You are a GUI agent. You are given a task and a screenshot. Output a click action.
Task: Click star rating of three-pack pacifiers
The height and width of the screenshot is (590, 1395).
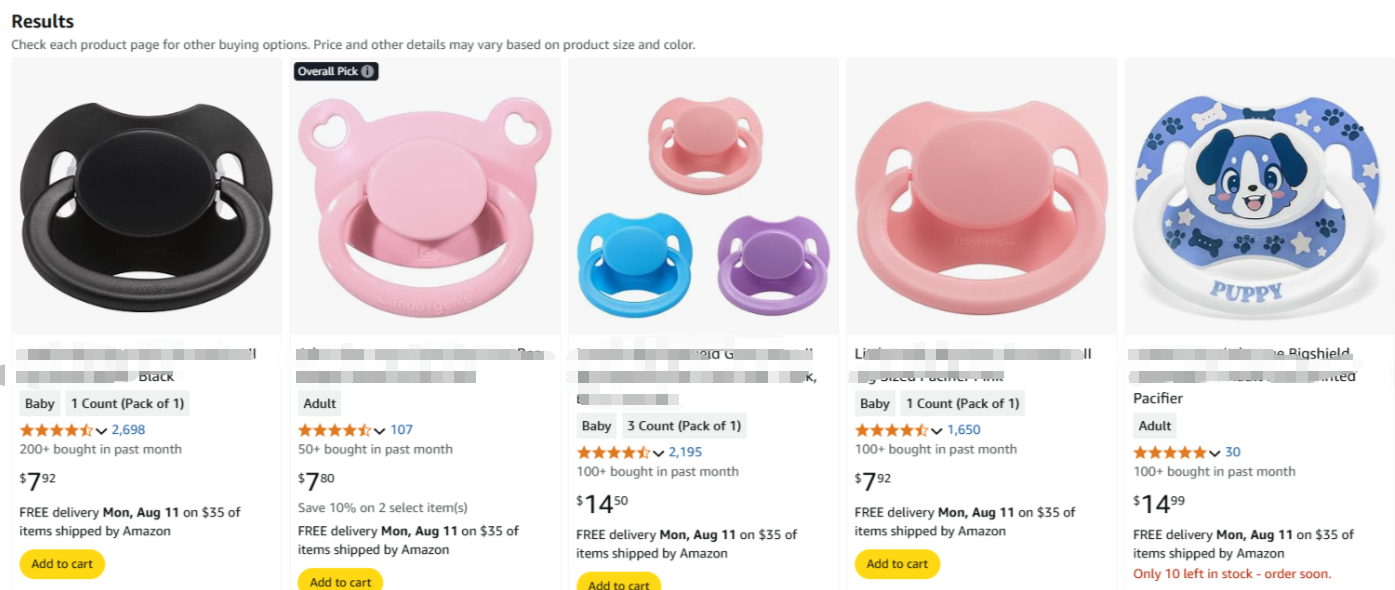(x=613, y=453)
